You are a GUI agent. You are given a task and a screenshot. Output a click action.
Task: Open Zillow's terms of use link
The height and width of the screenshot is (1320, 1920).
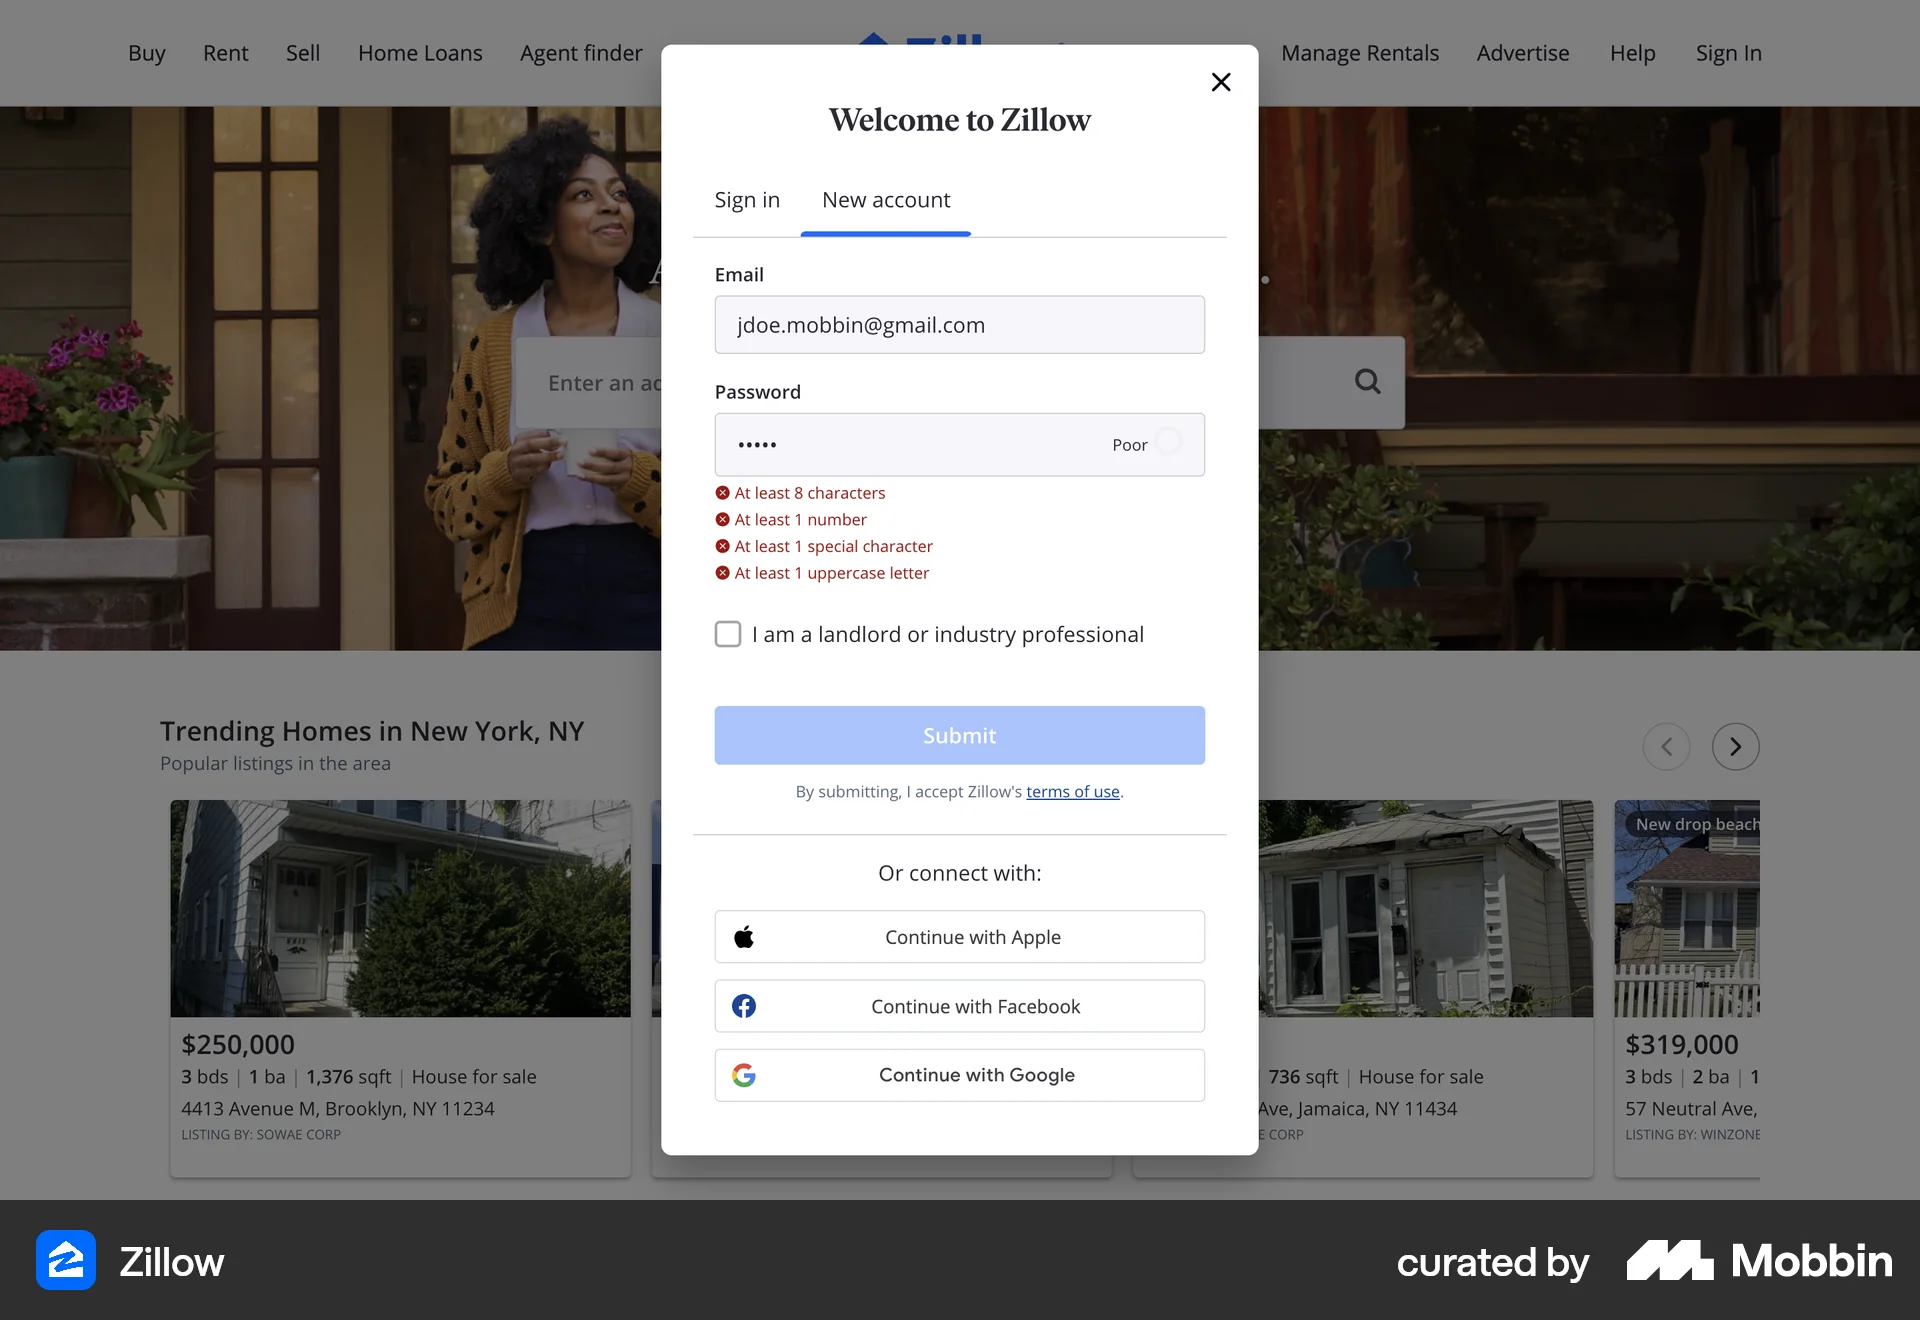click(x=1072, y=791)
